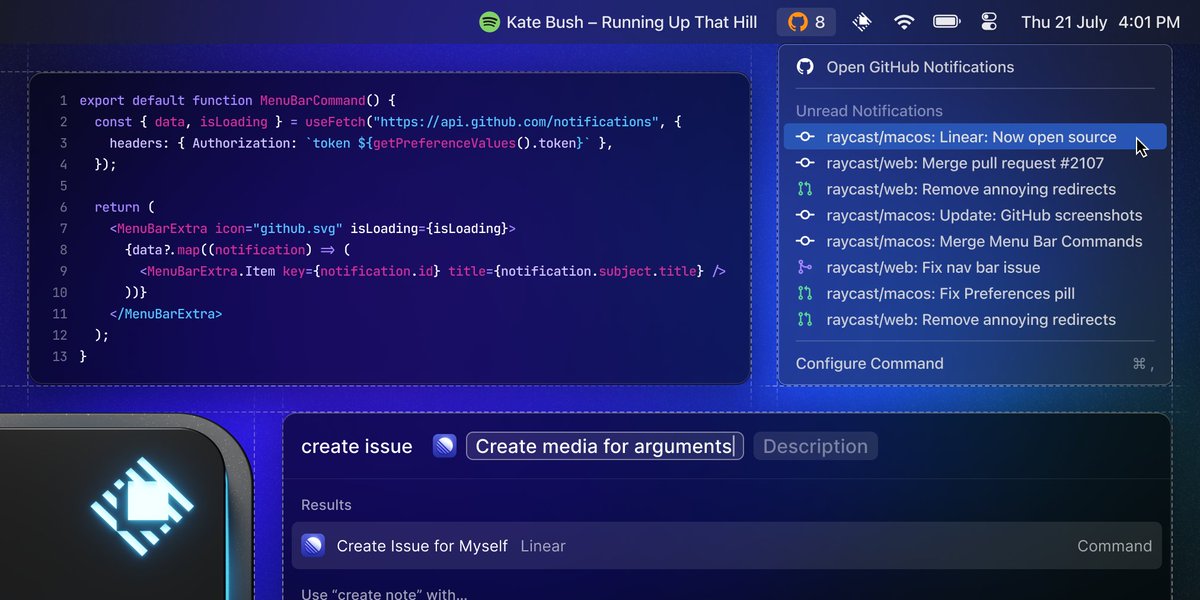Click commit icon for Update: GitHub screenshots

[805, 215]
